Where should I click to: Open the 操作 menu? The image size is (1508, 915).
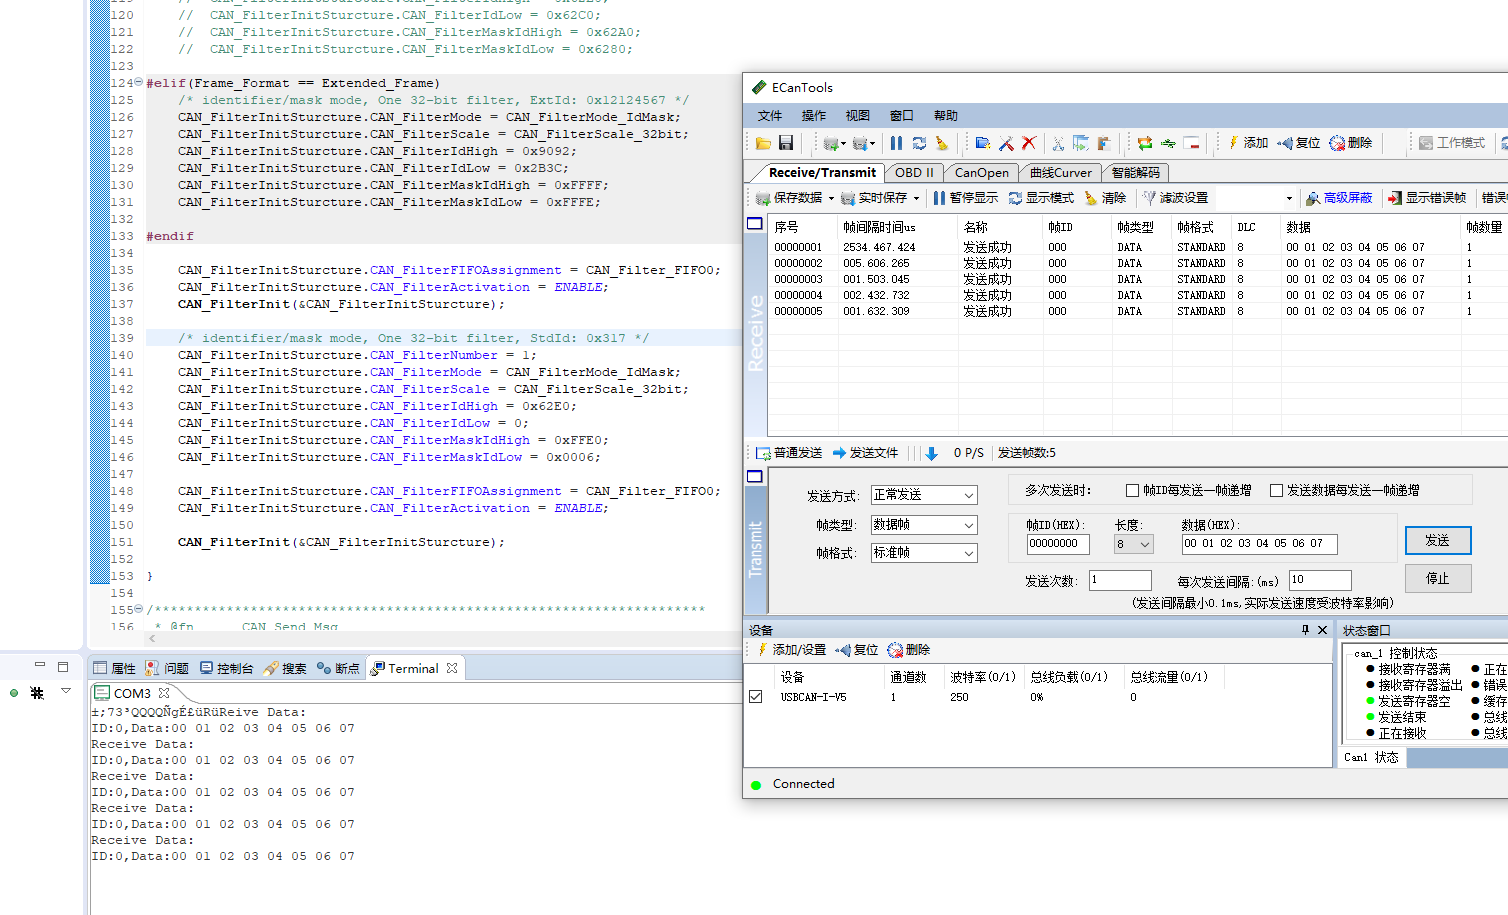814,116
